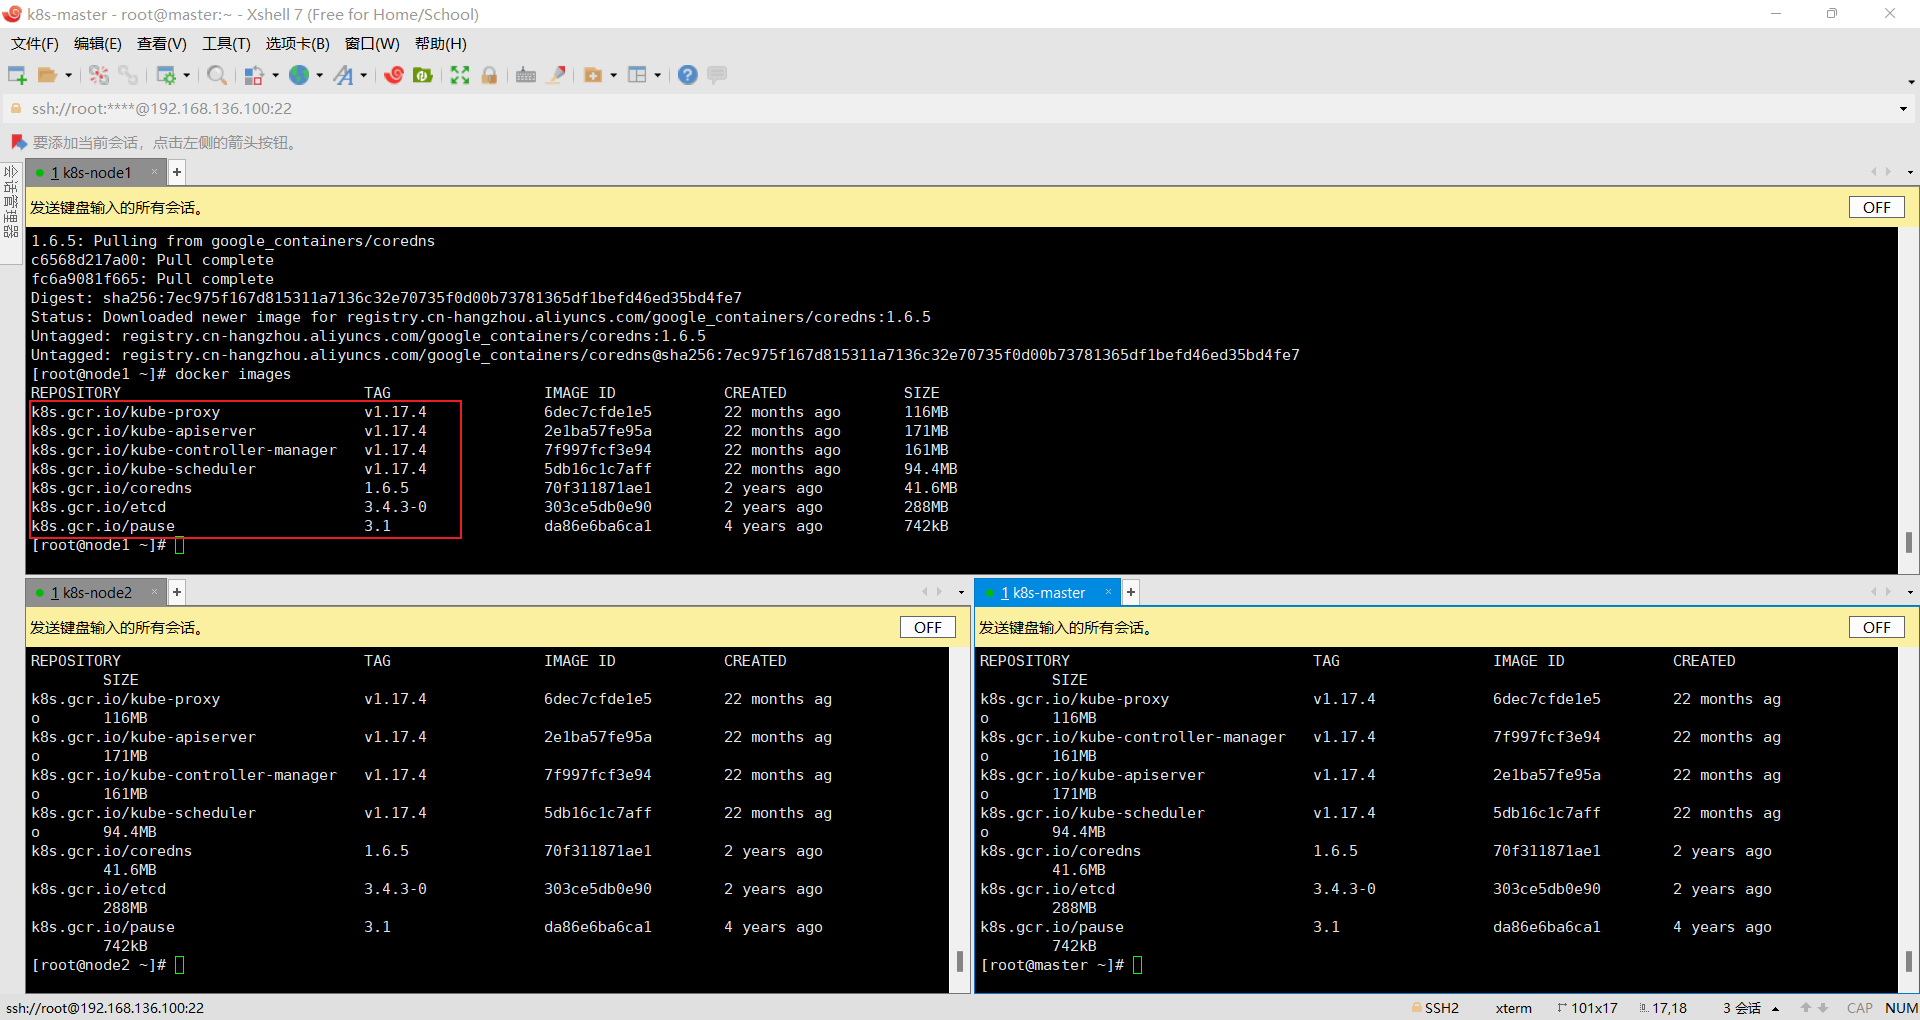1920x1020 pixels.
Task: Open the 文件(F) menu
Action: (x=35, y=44)
